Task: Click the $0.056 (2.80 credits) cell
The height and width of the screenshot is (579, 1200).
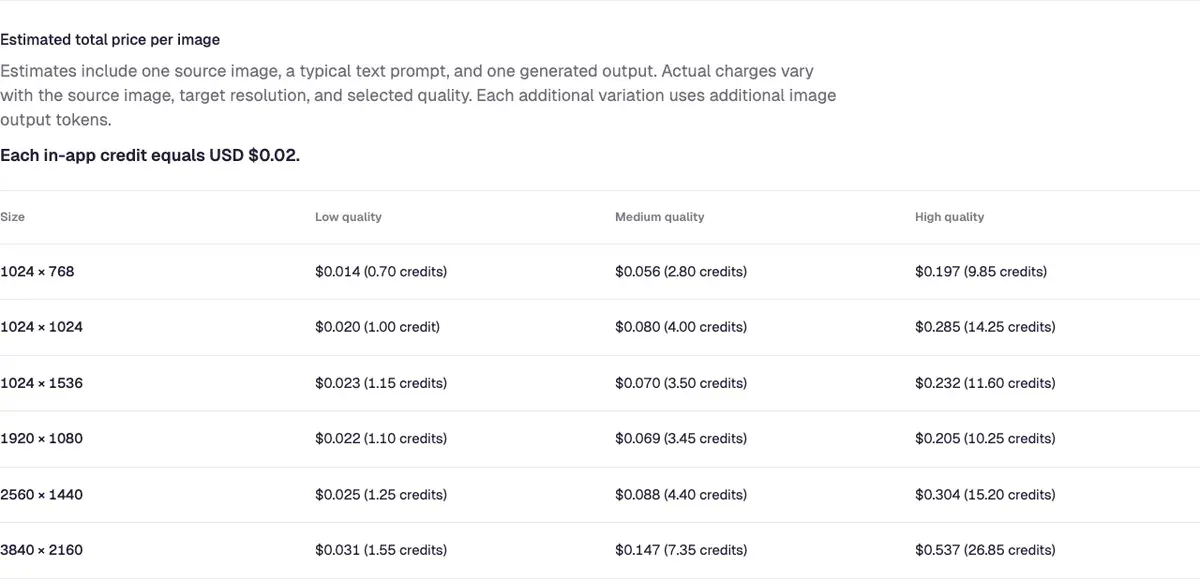Action: 681,272
